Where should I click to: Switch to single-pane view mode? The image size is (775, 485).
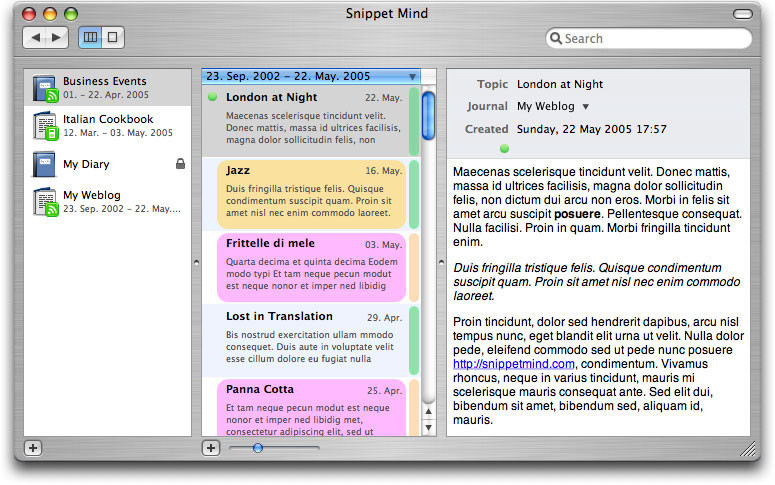coord(113,37)
